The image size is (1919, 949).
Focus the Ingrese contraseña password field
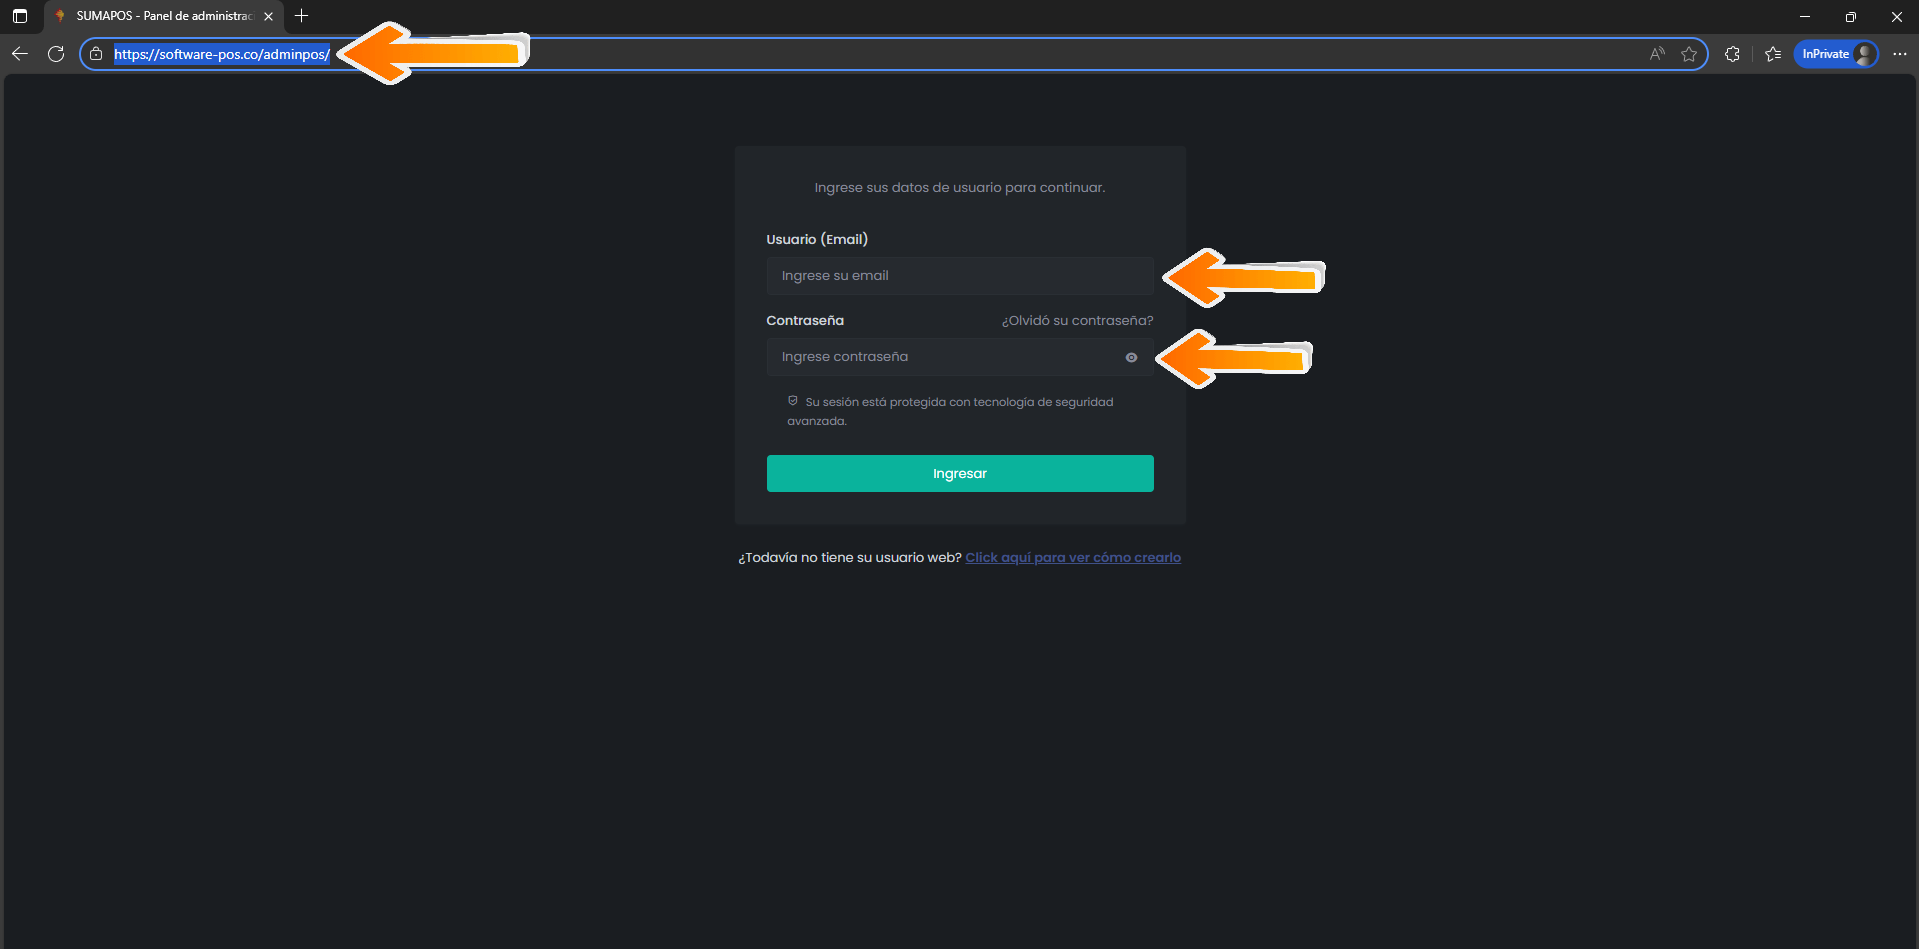940,357
